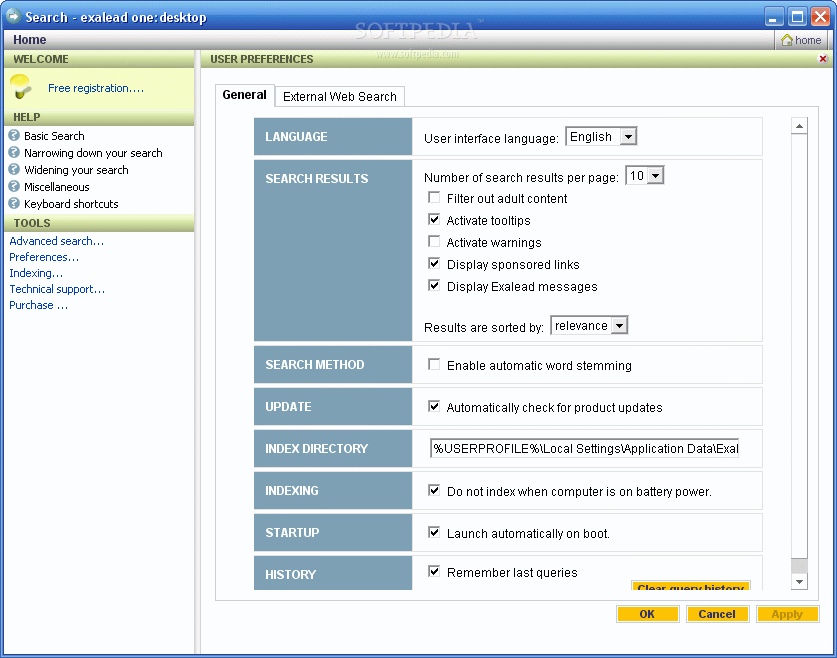This screenshot has width=837, height=658.
Task: Enable automatic word stemming
Action: 434,364
